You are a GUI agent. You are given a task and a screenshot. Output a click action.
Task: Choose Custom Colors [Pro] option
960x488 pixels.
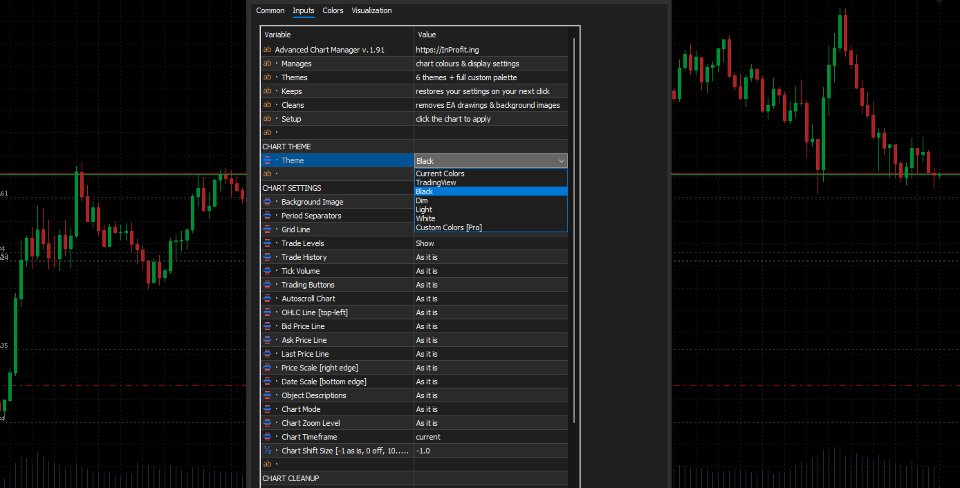tap(491, 227)
